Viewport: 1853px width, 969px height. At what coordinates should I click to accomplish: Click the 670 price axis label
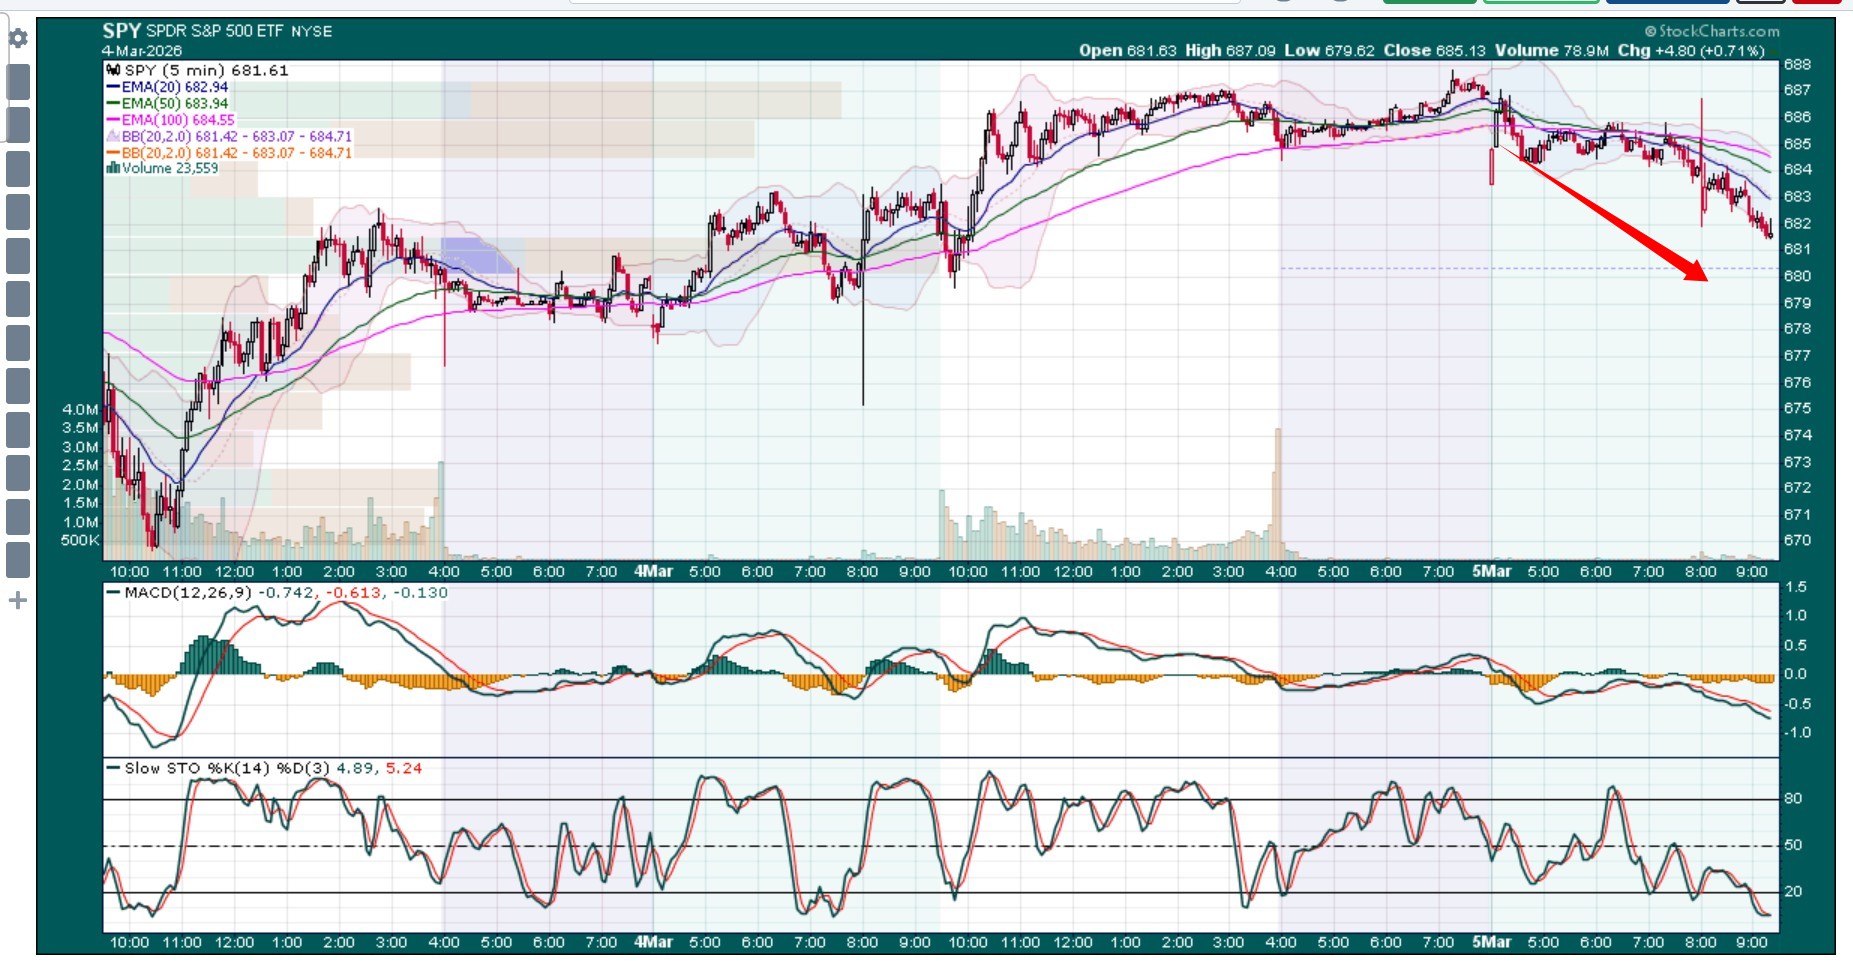click(x=1797, y=541)
